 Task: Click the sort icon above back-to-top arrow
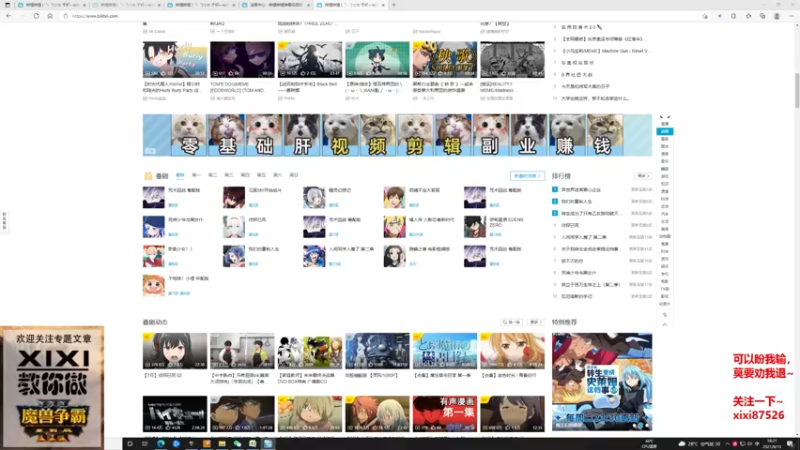[x=664, y=315]
